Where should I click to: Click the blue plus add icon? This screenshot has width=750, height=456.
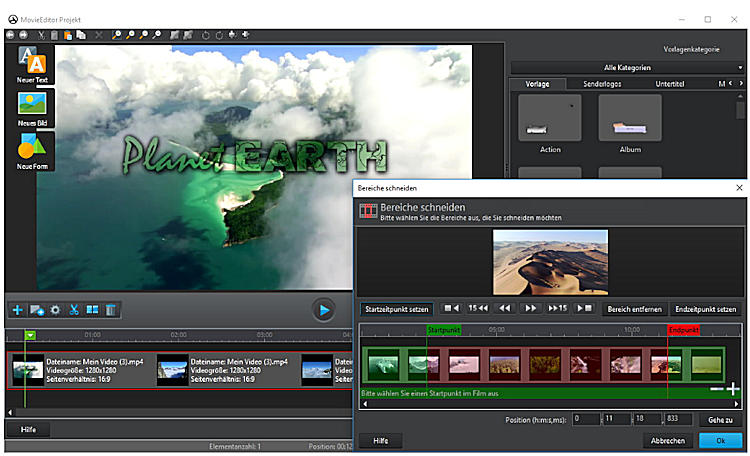[17, 310]
